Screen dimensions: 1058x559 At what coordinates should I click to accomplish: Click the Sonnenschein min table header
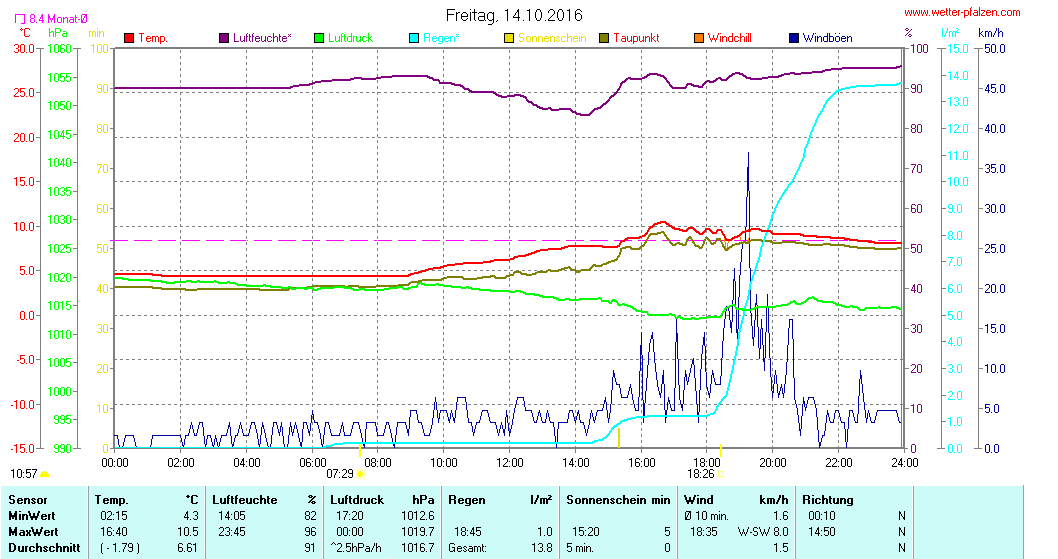[618, 500]
